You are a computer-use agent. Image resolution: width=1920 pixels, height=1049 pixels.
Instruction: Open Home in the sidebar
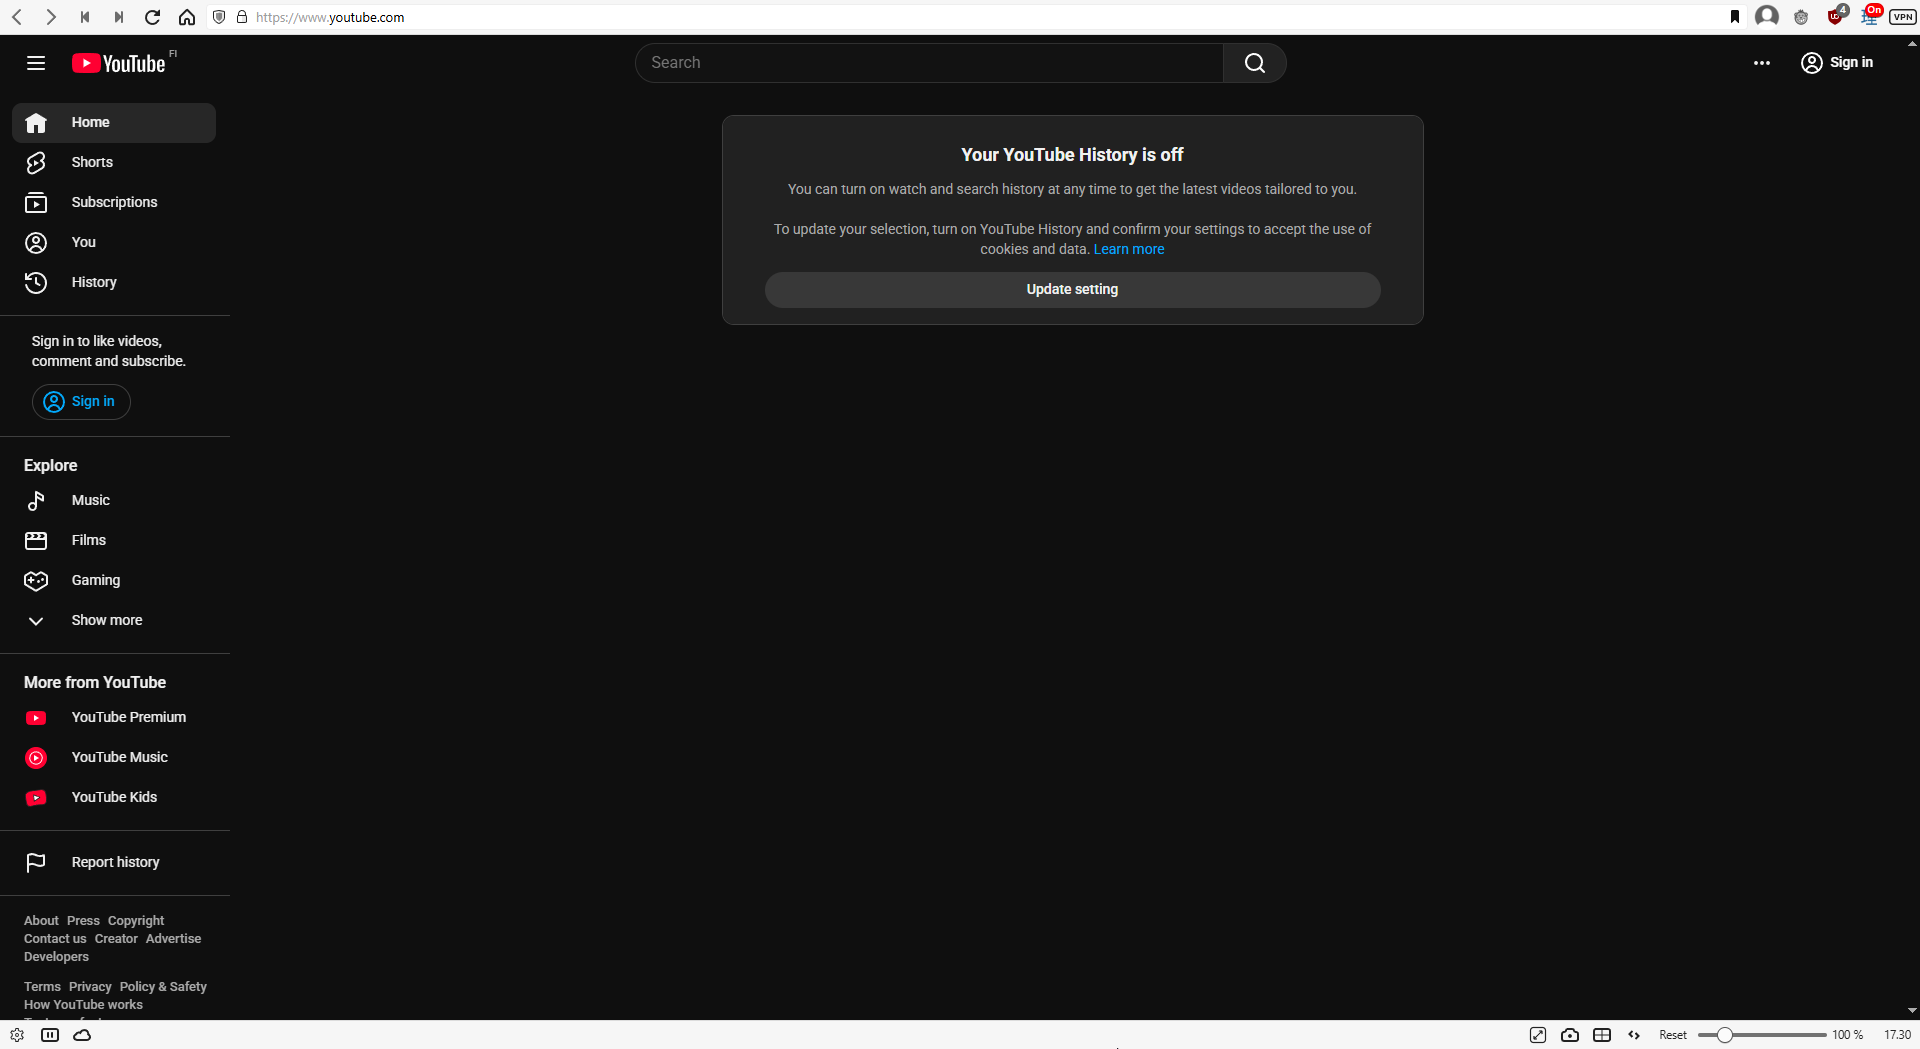point(114,123)
